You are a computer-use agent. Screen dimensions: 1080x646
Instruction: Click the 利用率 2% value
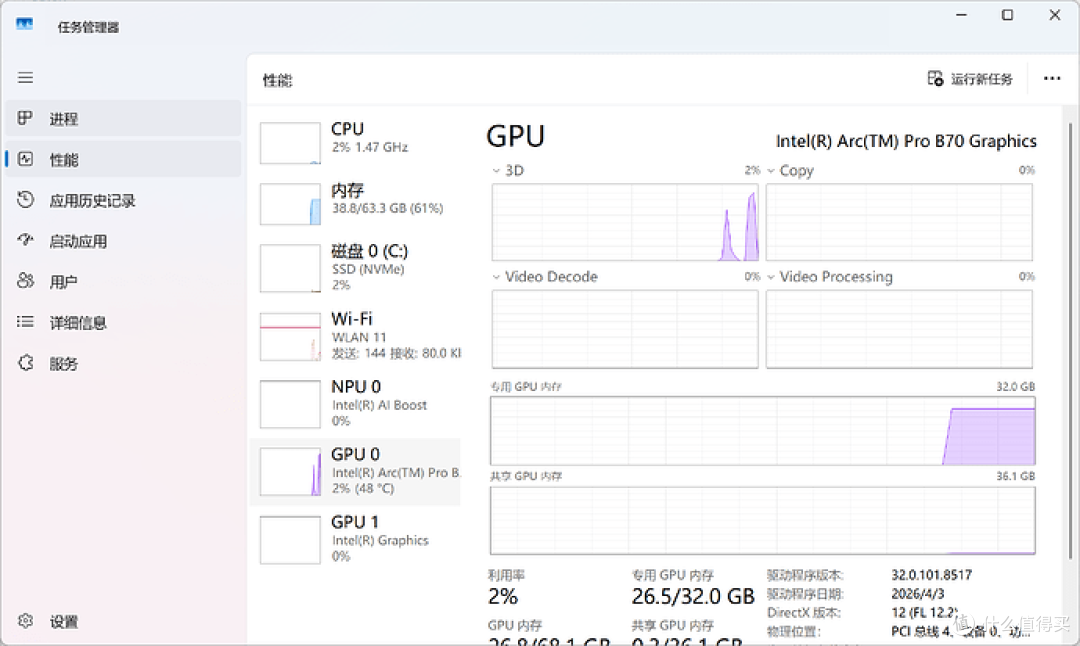click(x=503, y=596)
